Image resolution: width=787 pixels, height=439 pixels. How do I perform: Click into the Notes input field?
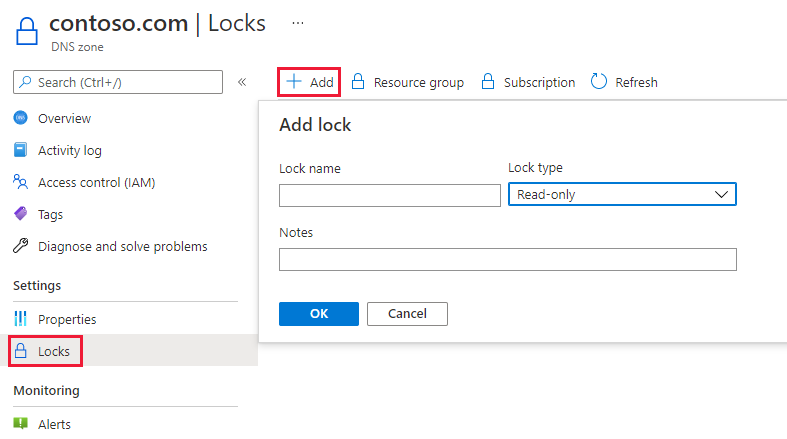[507, 260]
